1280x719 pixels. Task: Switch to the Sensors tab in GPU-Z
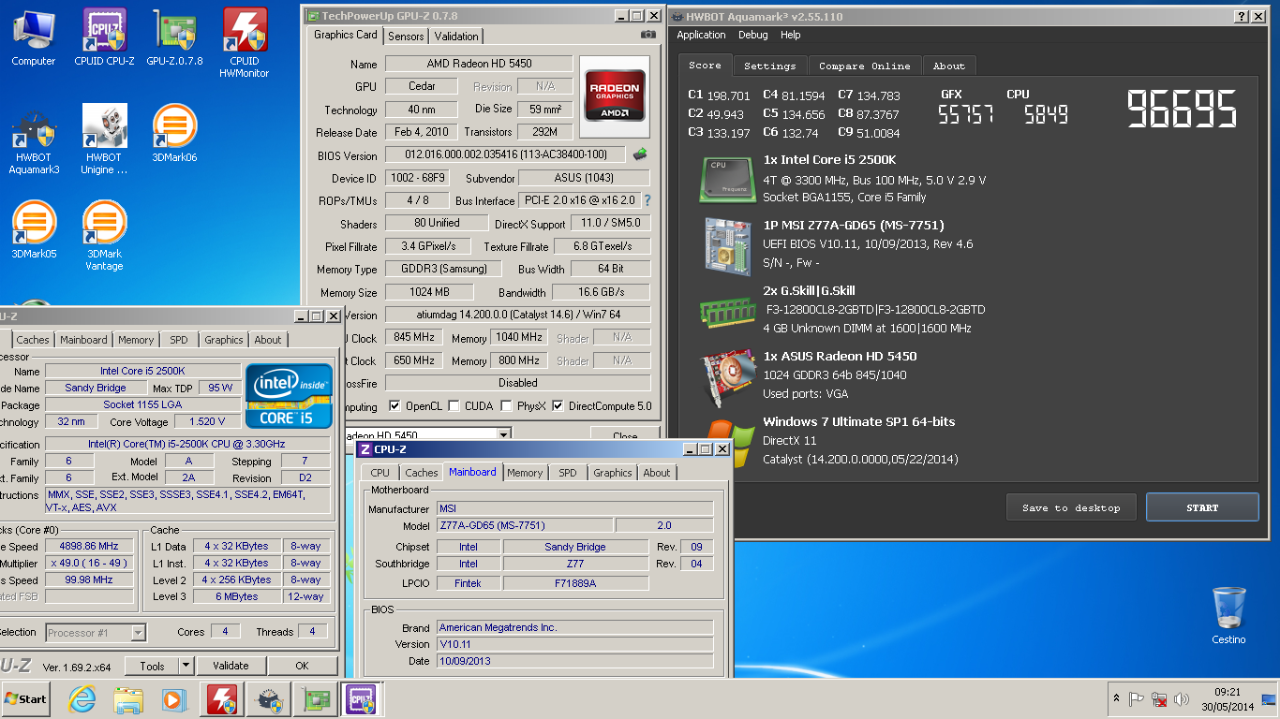click(x=406, y=36)
